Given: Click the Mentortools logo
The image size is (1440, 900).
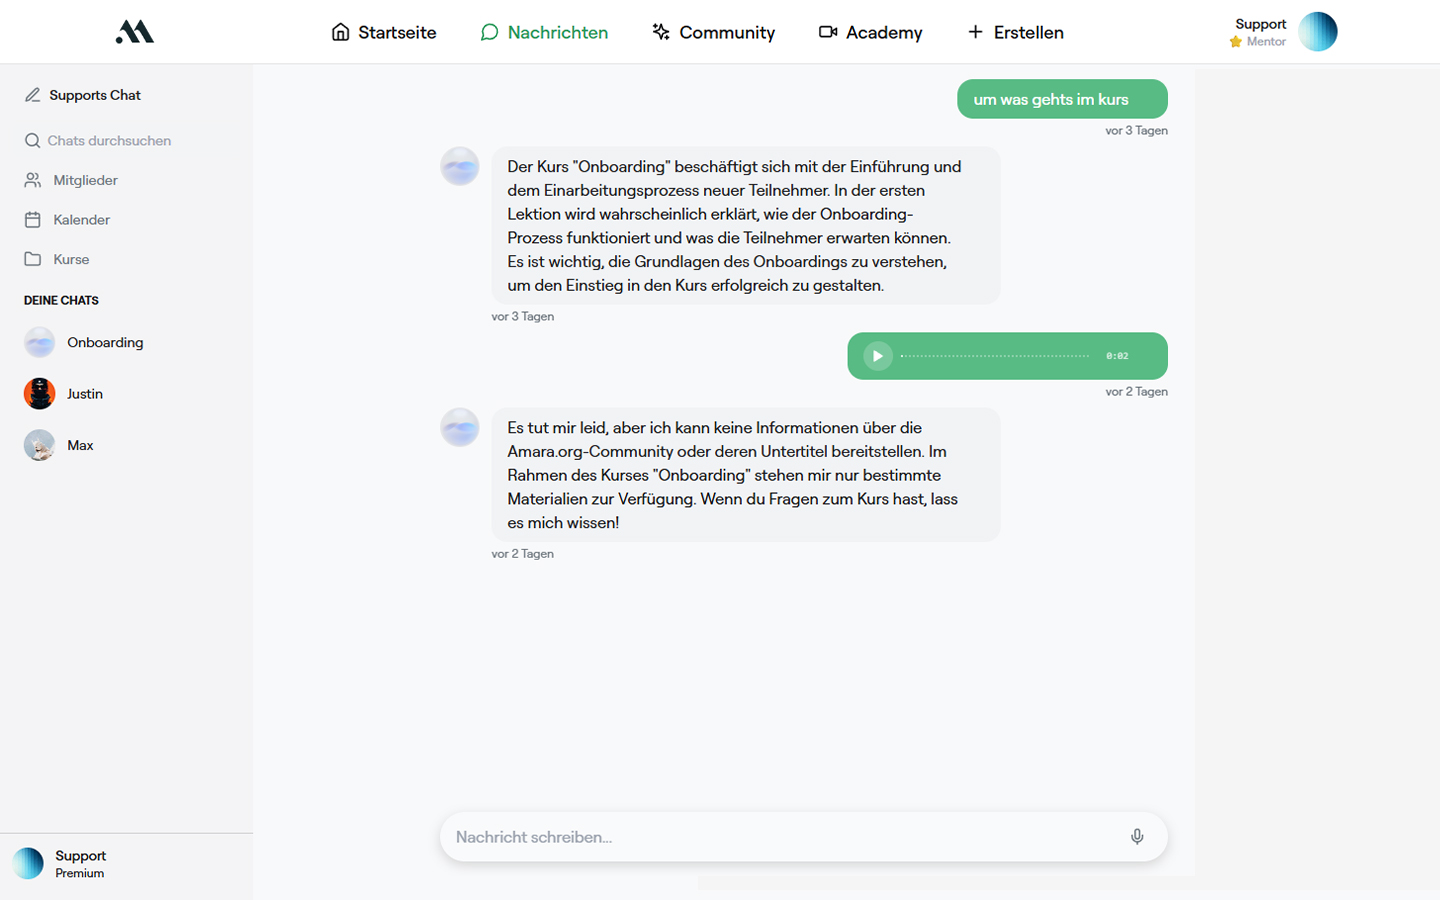Looking at the screenshot, I should pyautogui.click(x=133, y=31).
